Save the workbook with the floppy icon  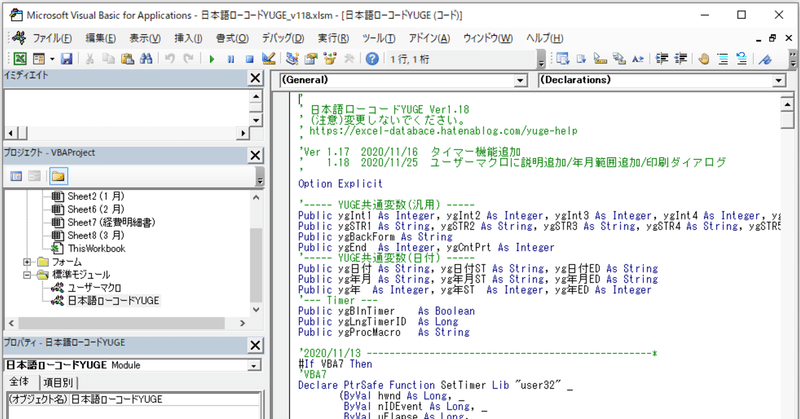pyautogui.click(x=66, y=59)
